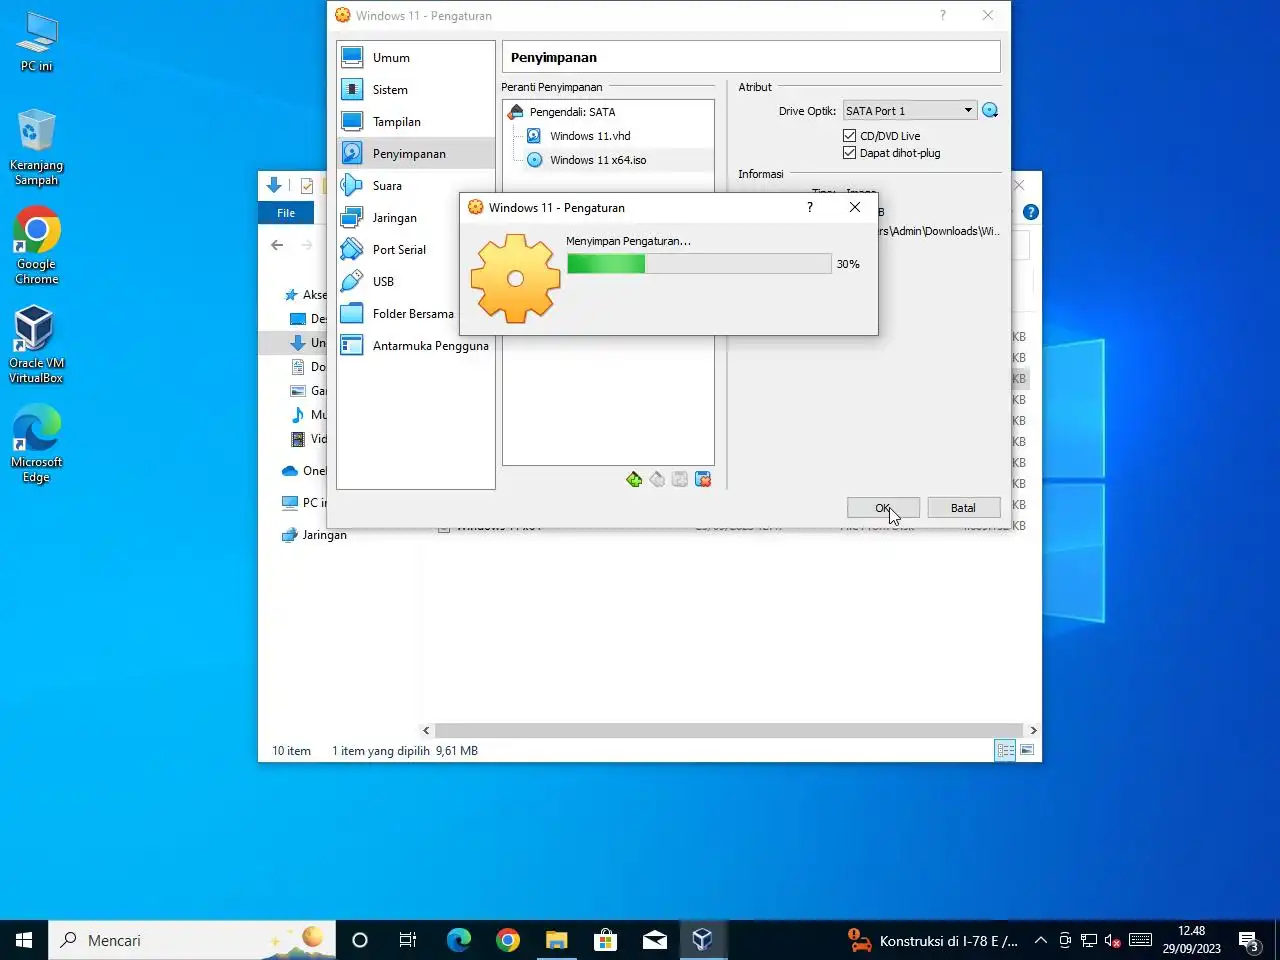Launch Google Chrome desktop shortcut
1280x960 pixels.
[37, 246]
